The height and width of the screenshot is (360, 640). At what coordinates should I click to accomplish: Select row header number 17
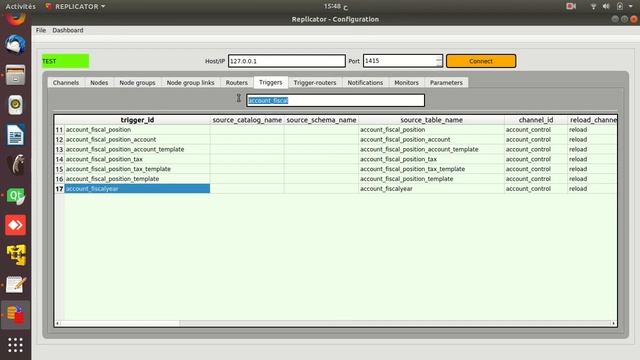pyautogui.click(x=59, y=189)
